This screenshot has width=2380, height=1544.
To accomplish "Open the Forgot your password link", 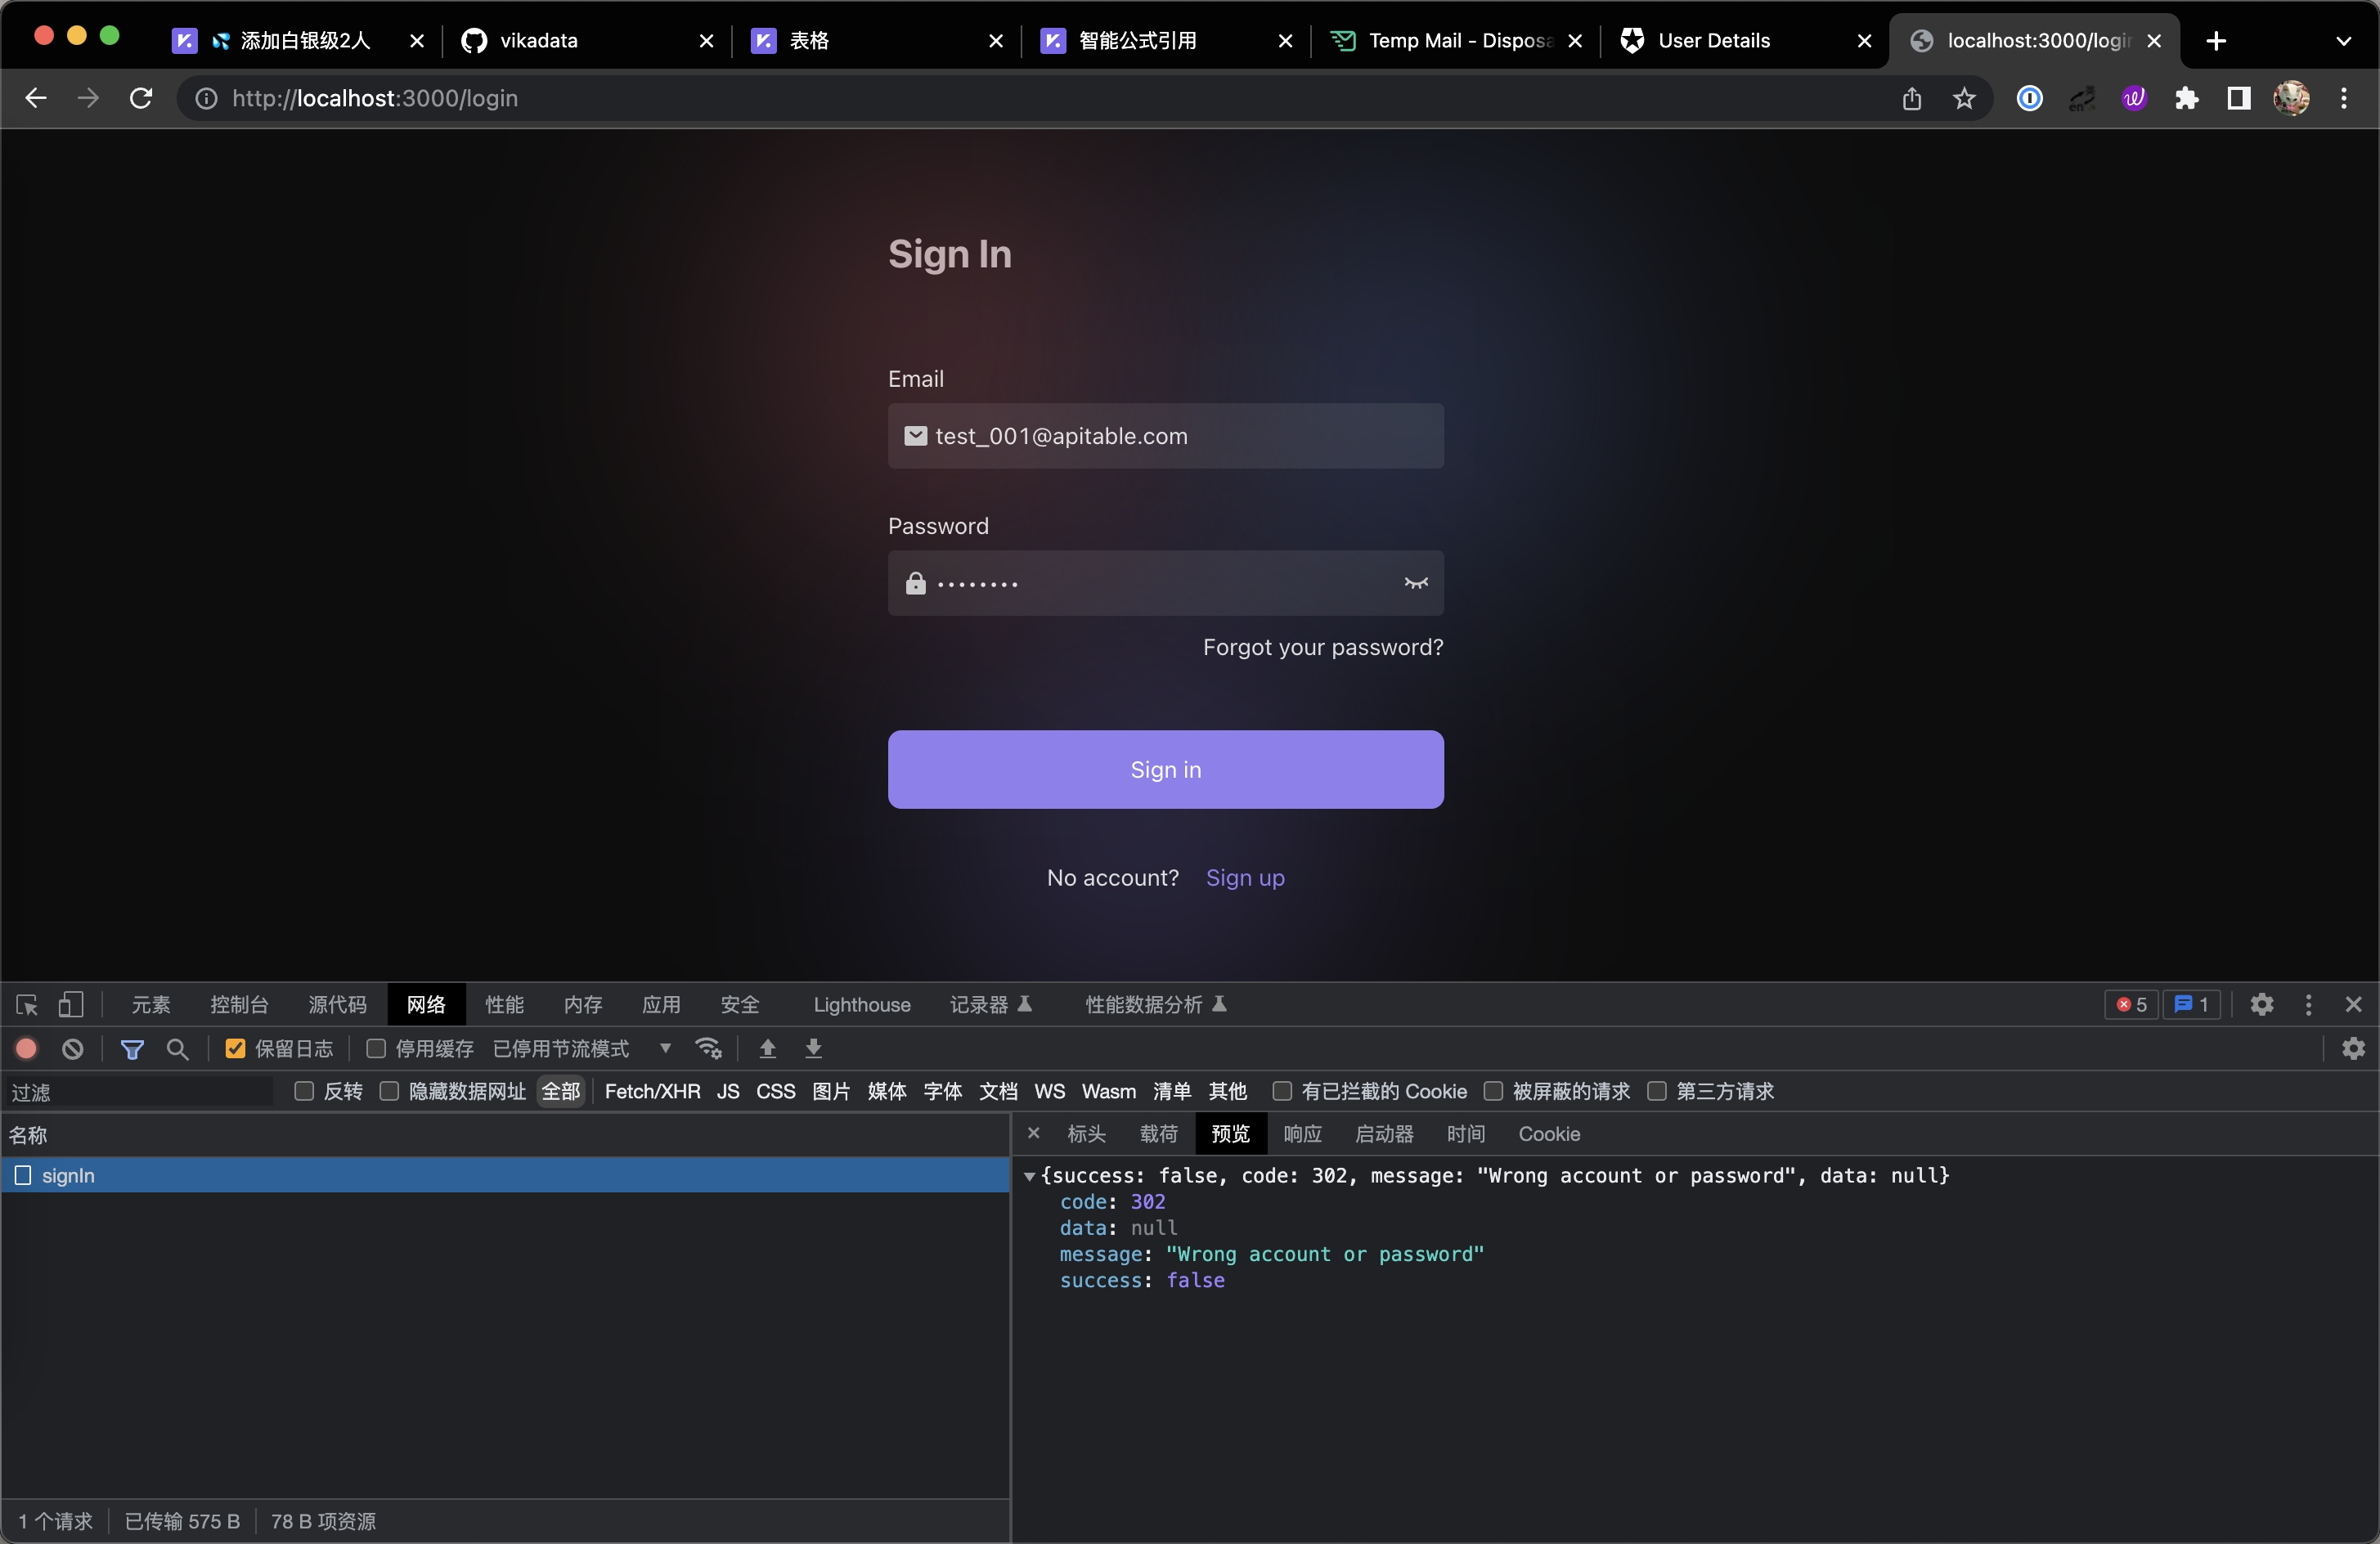I will [x=1322, y=647].
